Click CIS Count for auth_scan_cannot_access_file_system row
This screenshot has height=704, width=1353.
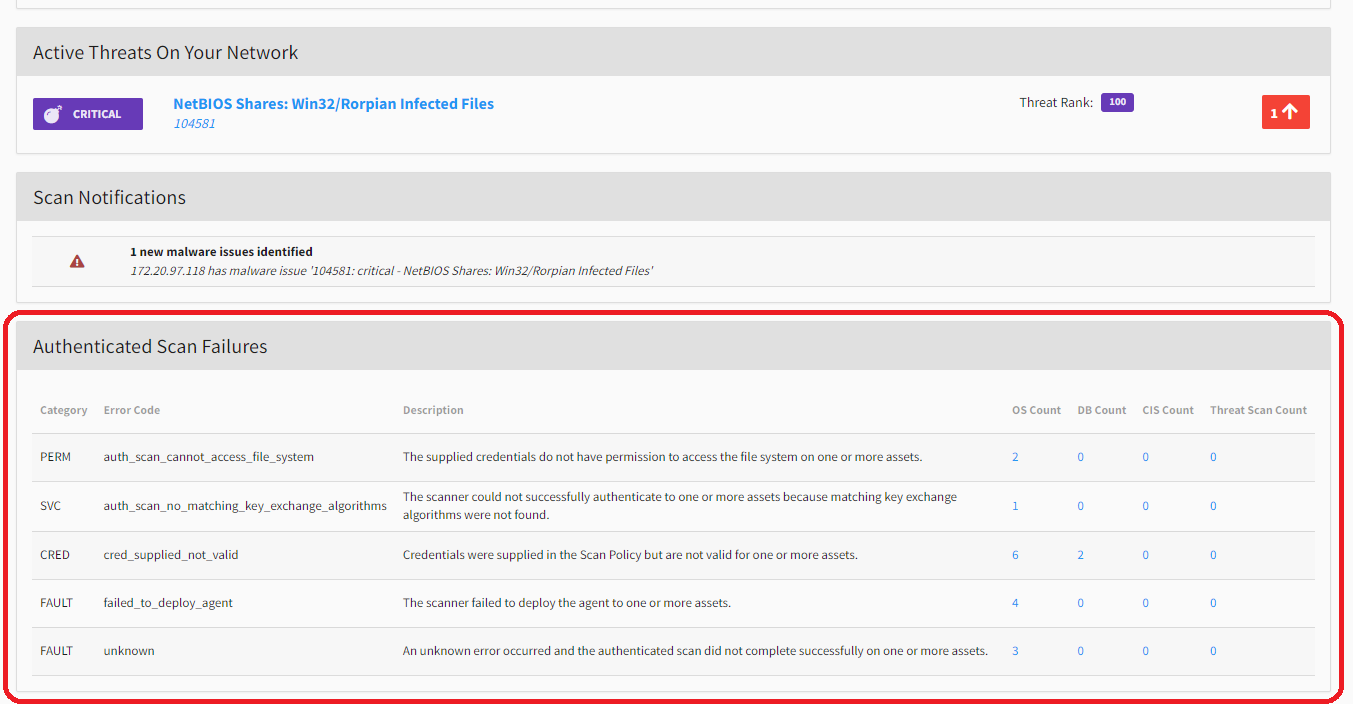pyautogui.click(x=1145, y=457)
